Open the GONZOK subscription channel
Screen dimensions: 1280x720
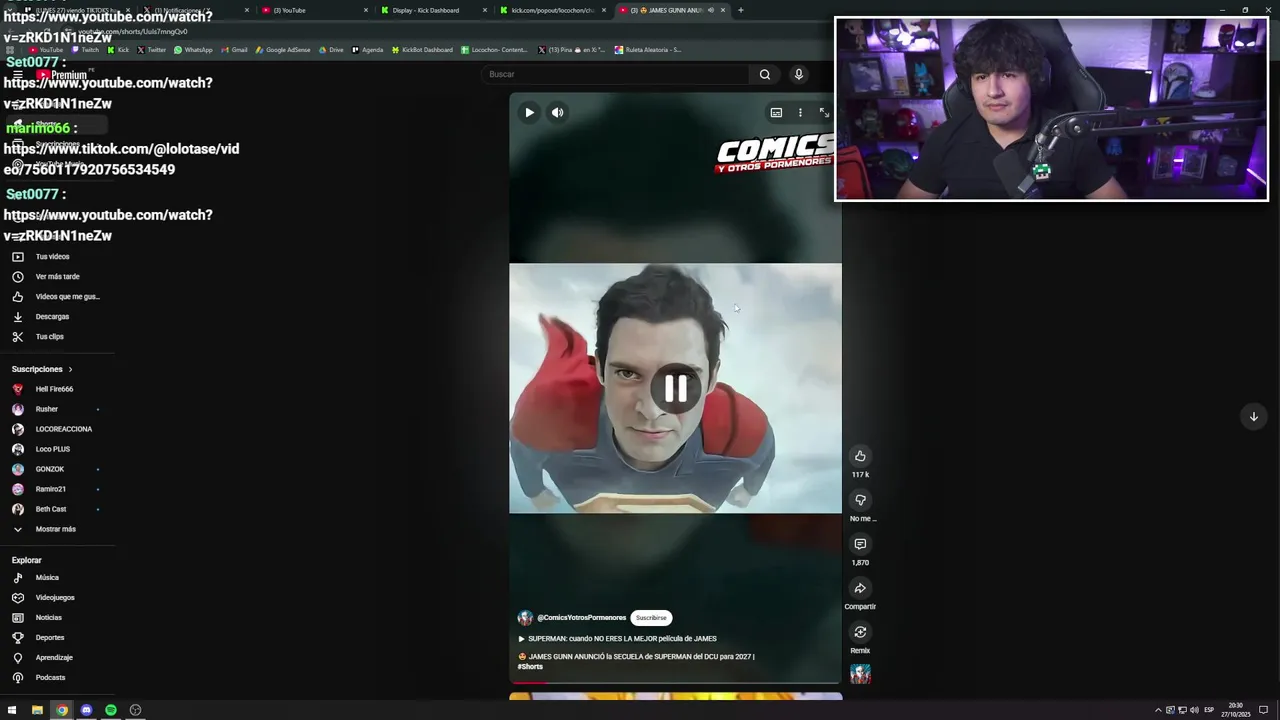click(50, 469)
